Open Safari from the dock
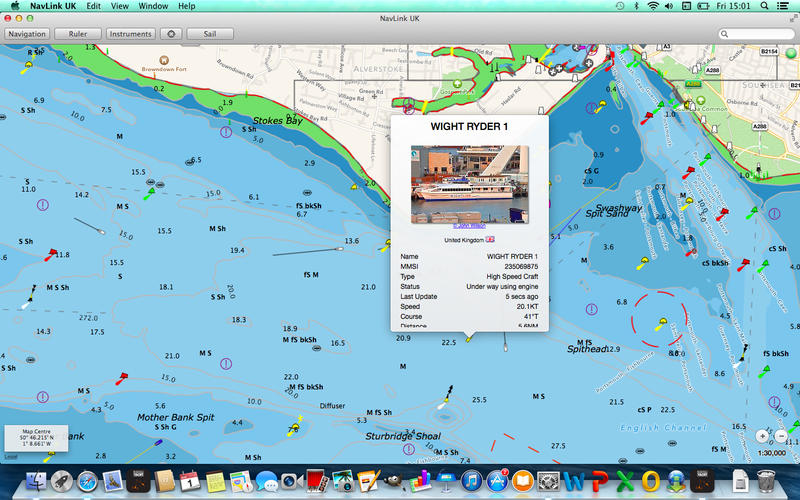Screen dimensions: 800x500 tap(87, 481)
